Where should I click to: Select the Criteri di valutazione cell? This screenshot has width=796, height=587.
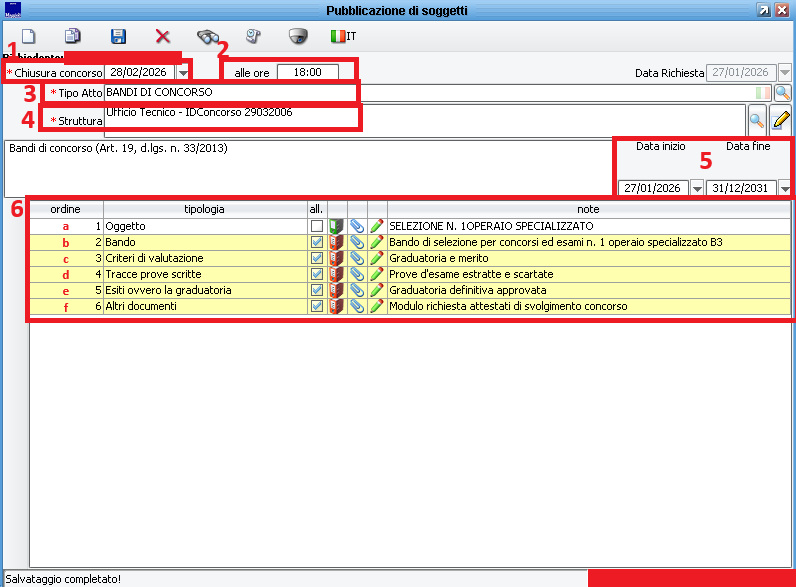tap(205, 258)
